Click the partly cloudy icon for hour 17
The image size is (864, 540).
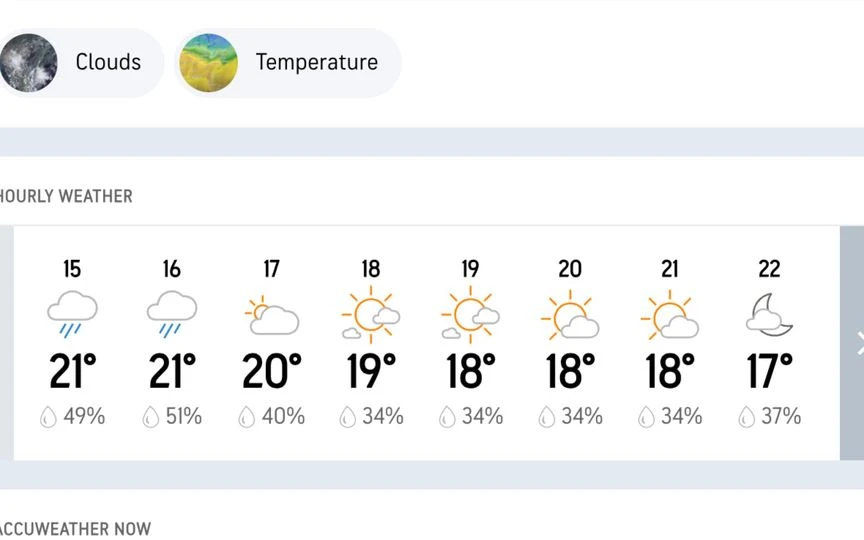click(x=272, y=315)
